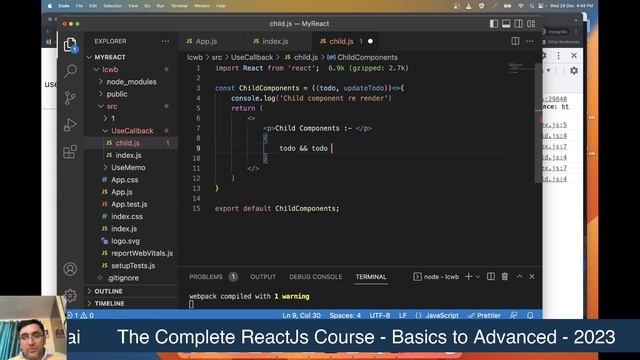Click the editor minimap preview

(520, 69)
